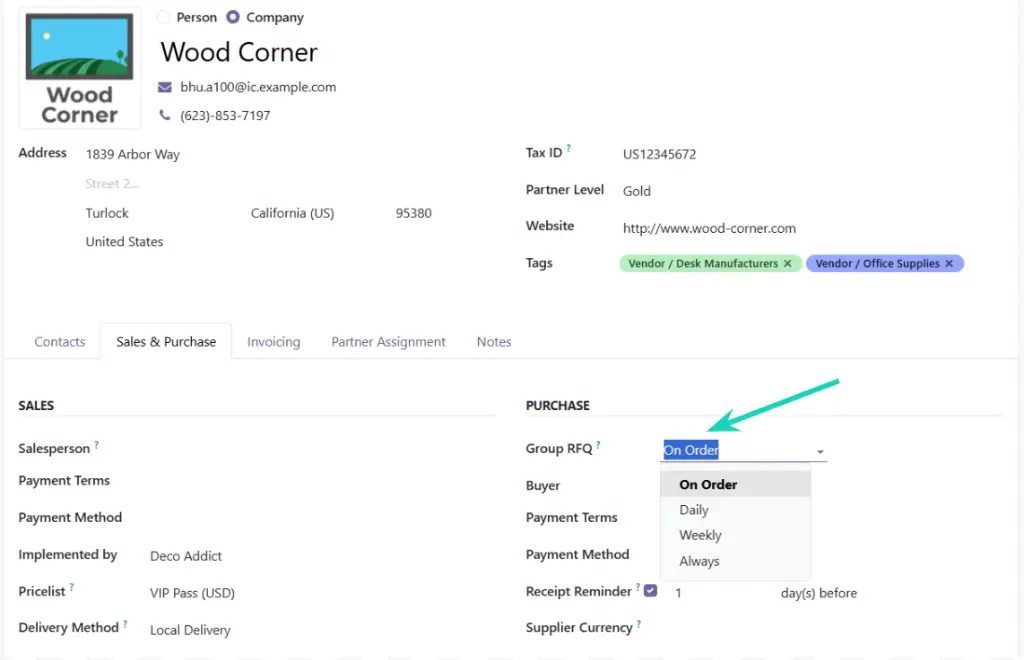Screen dimensions: 1024x660
Task: Click the email envelope icon beside the address
Action: 164,87
